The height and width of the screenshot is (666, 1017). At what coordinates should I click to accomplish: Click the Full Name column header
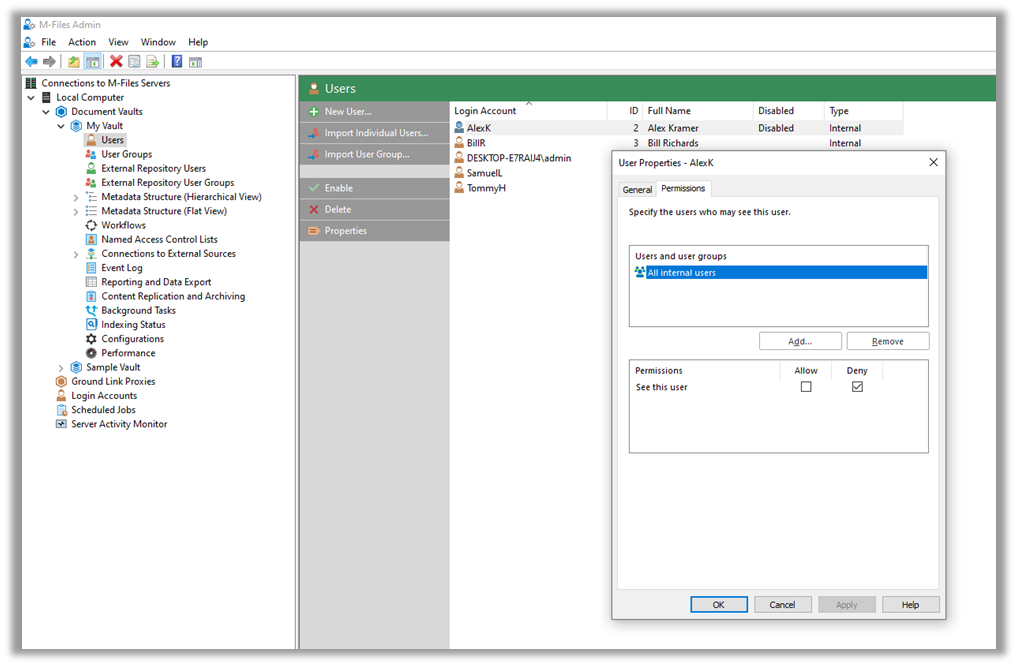pos(698,111)
